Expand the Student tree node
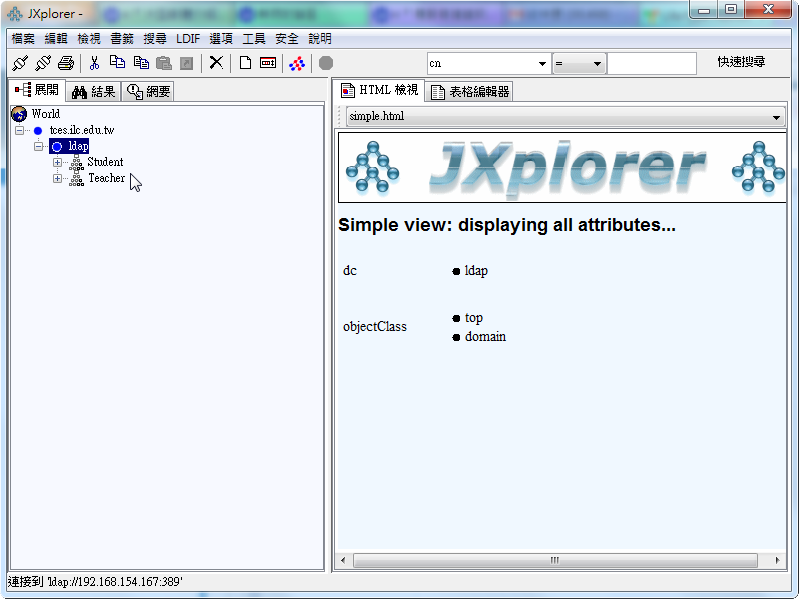799x599 pixels. coord(57,162)
